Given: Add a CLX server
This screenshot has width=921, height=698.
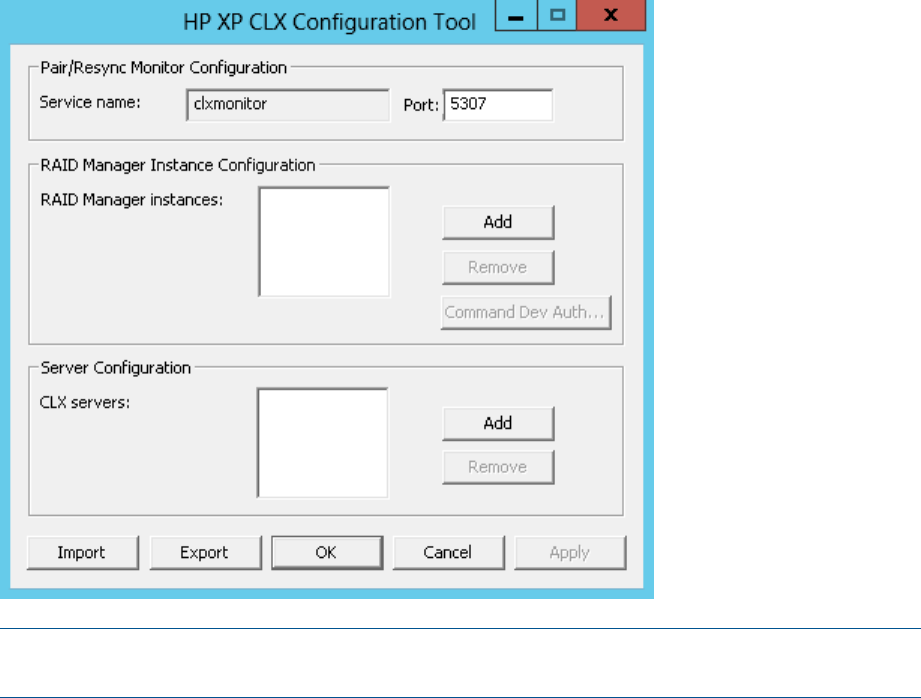Looking at the screenshot, I should (x=498, y=423).
